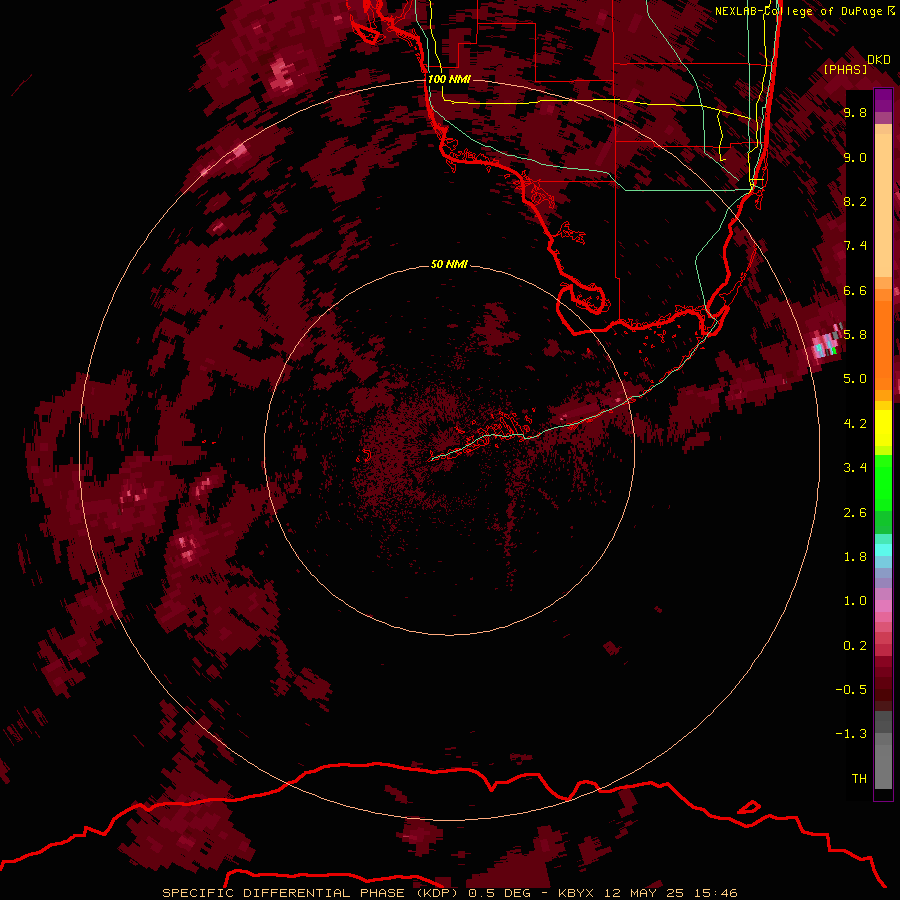Viewport: 900px width, 900px height.
Task: Click the cyan-green high KDP storm cell
Action: [827, 347]
